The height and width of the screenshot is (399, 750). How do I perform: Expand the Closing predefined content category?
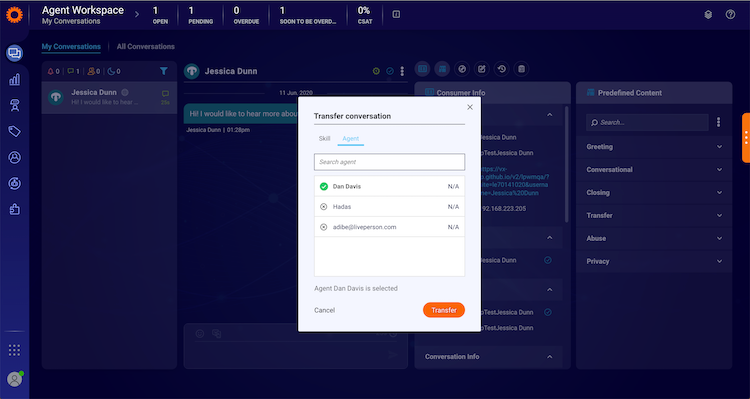click(x=654, y=192)
